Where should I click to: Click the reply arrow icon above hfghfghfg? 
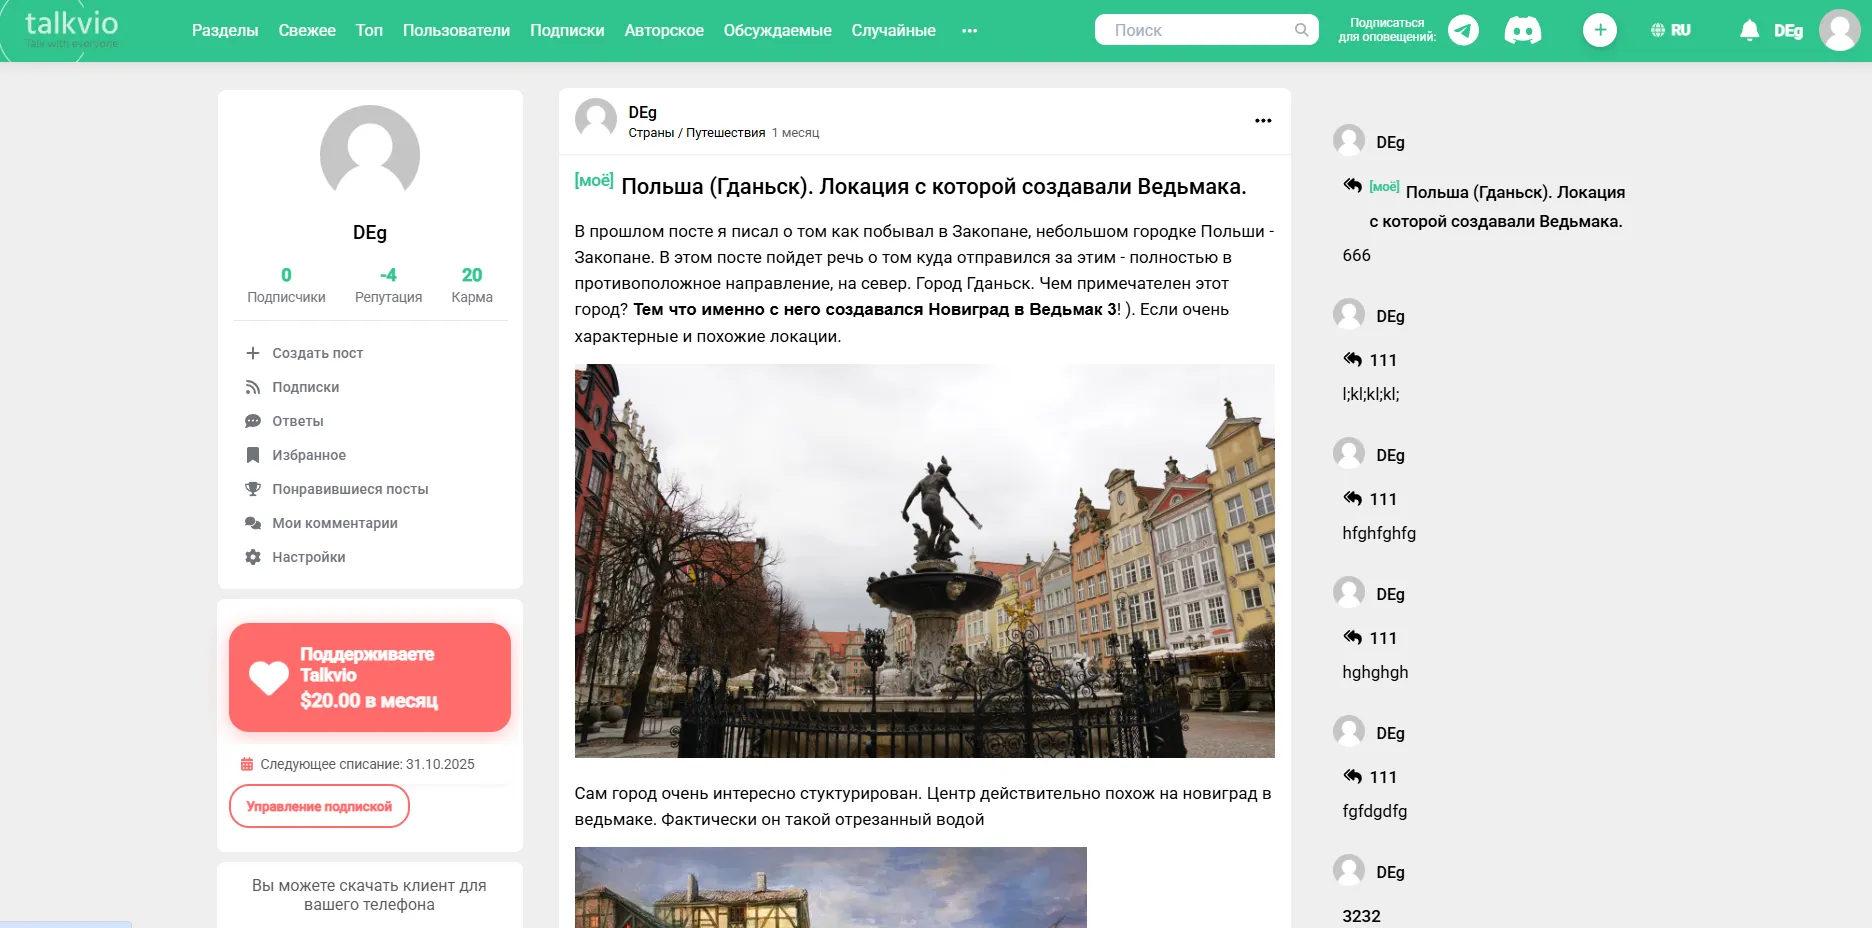pos(1353,498)
